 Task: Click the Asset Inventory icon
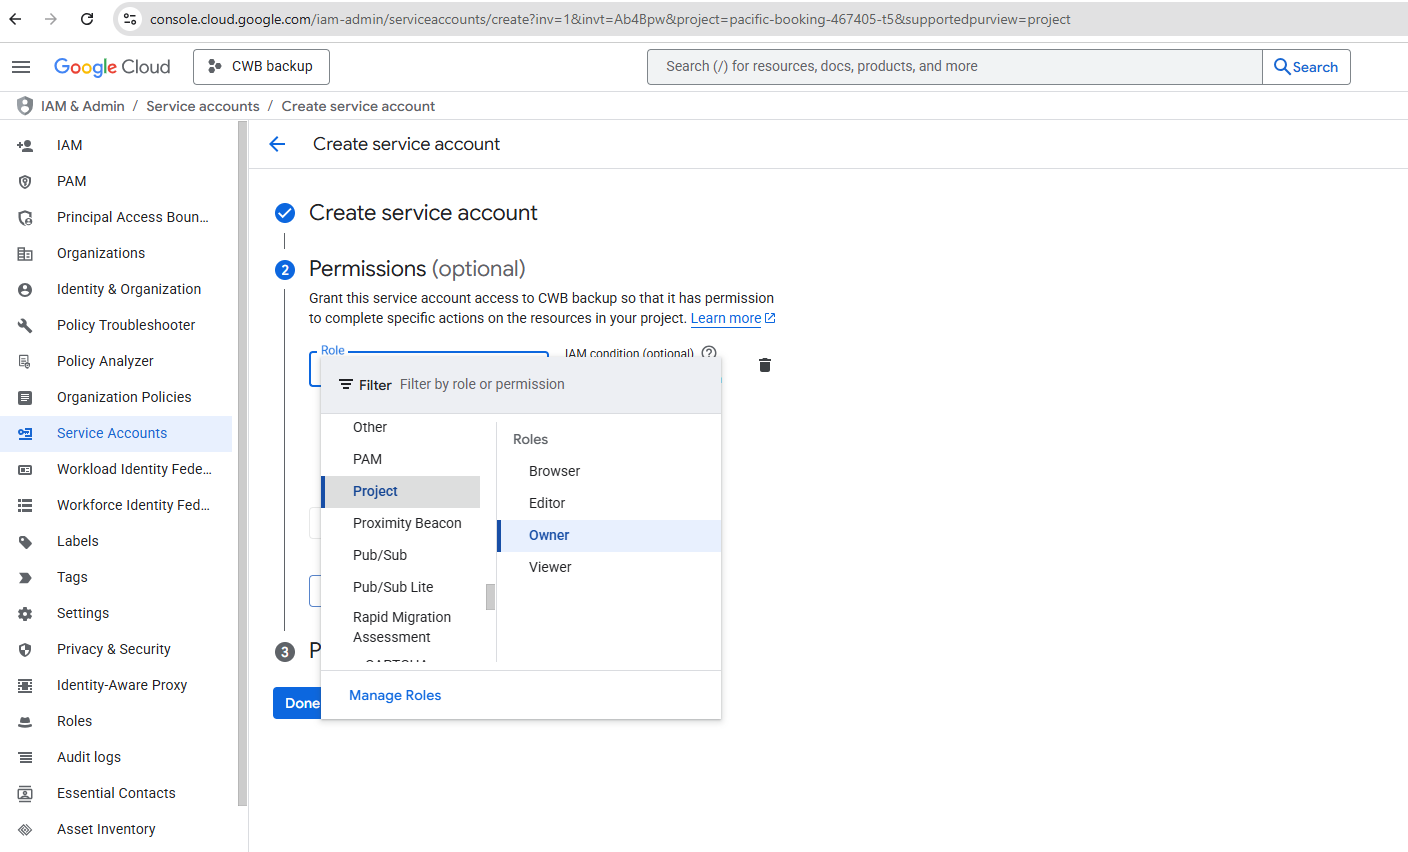pyautogui.click(x=25, y=829)
